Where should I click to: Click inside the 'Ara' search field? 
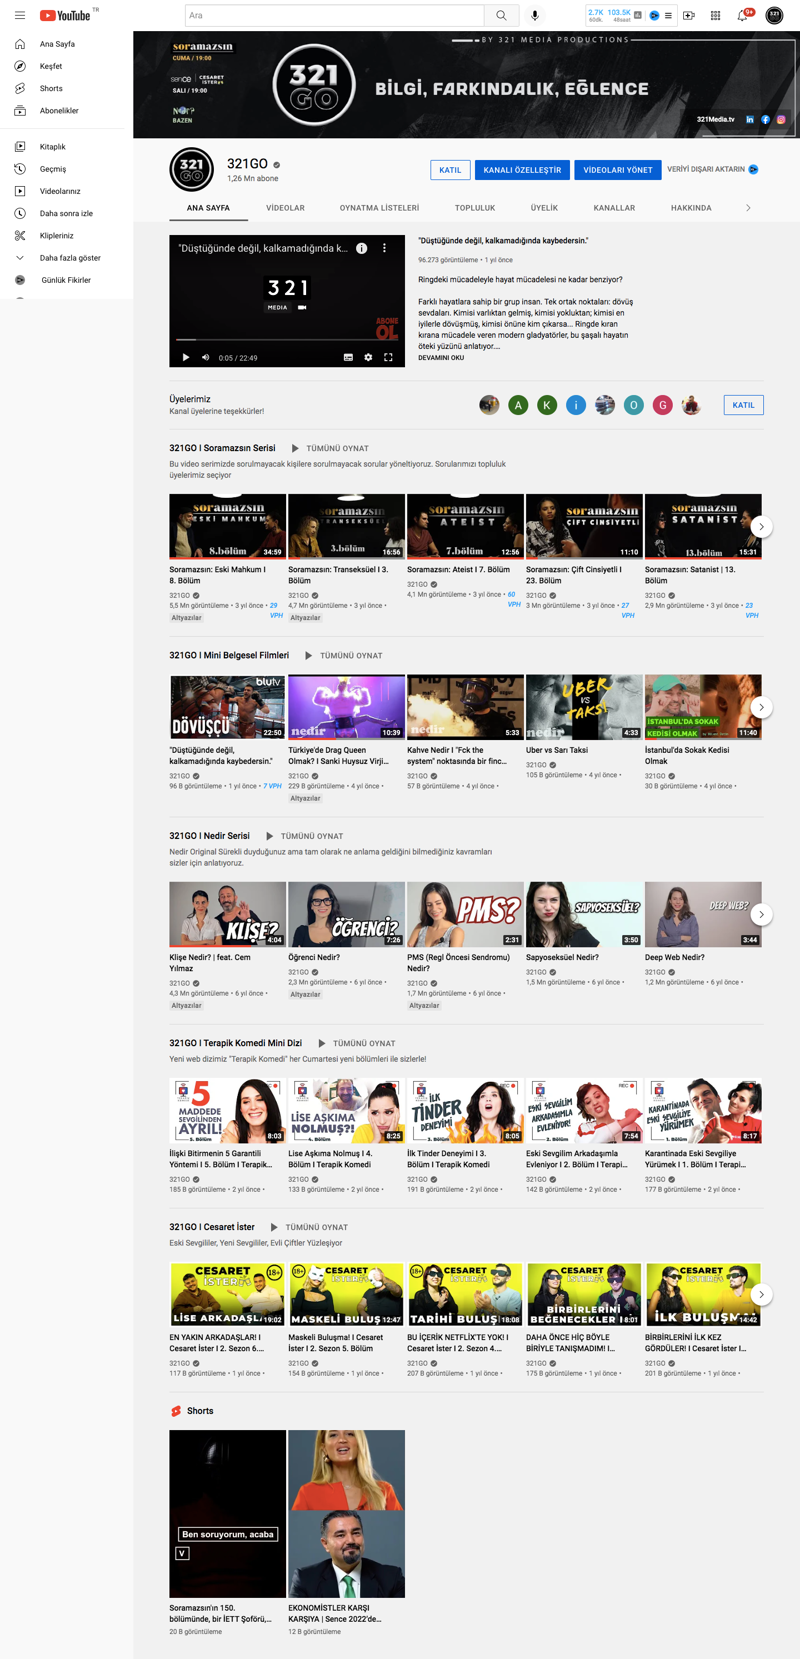(x=335, y=15)
